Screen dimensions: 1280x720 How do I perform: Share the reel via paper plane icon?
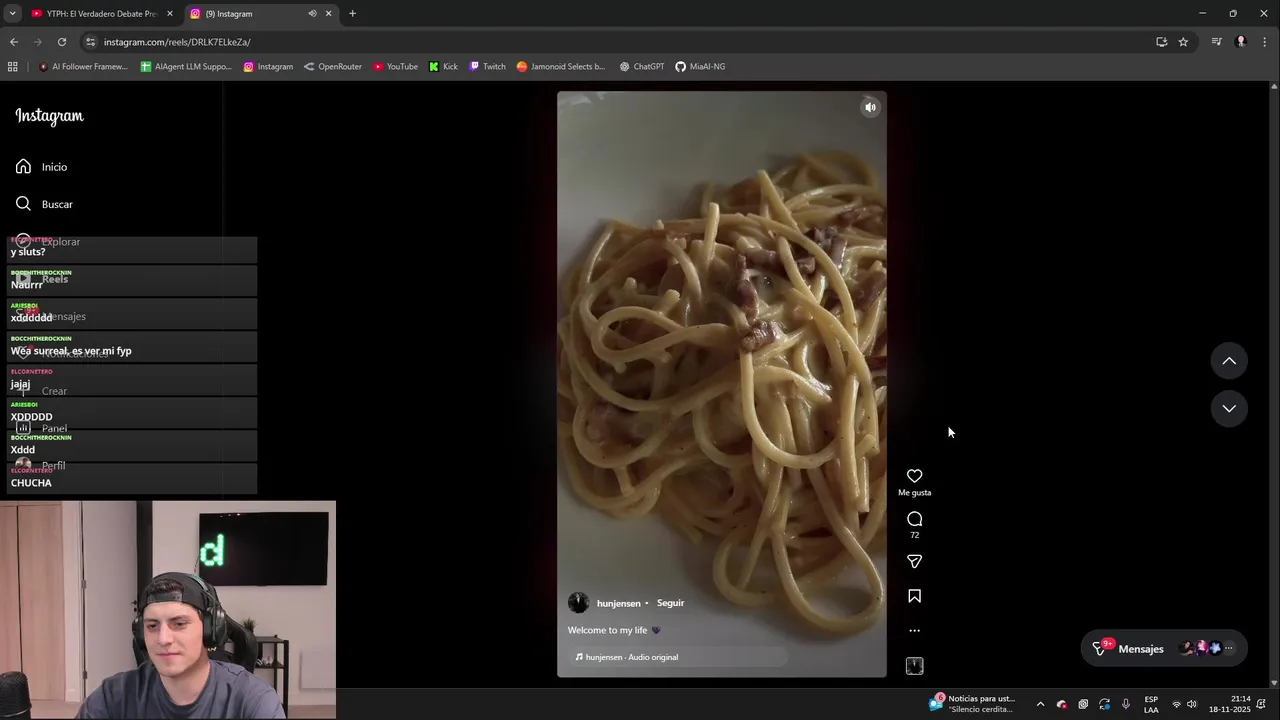[x=914, y=562]
